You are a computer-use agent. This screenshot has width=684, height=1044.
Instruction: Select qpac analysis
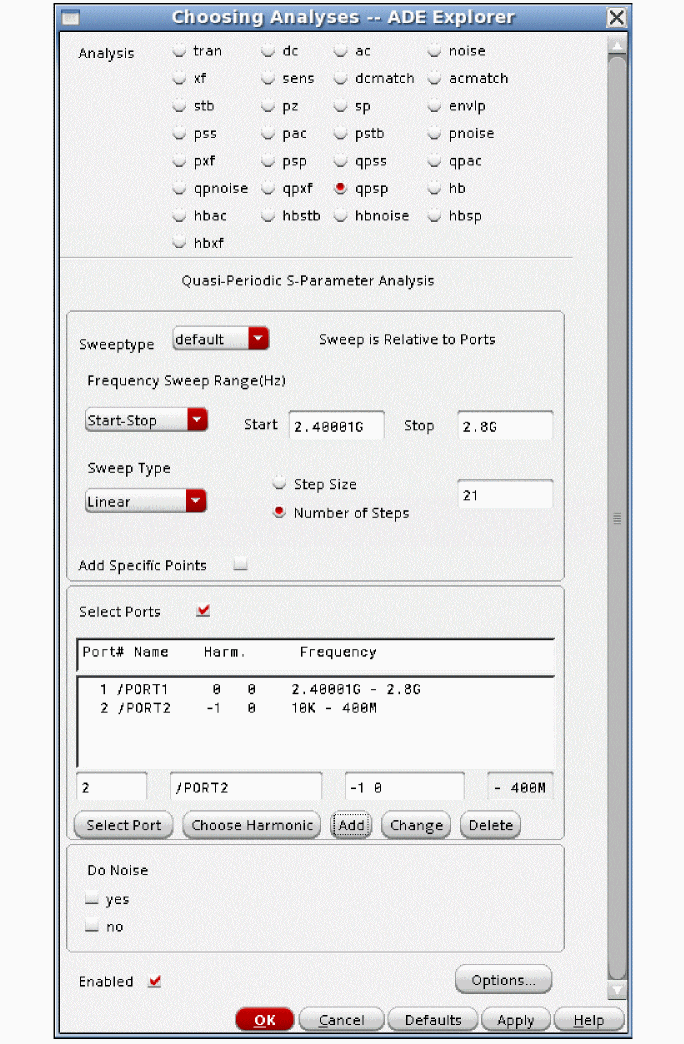click(434, 161)
